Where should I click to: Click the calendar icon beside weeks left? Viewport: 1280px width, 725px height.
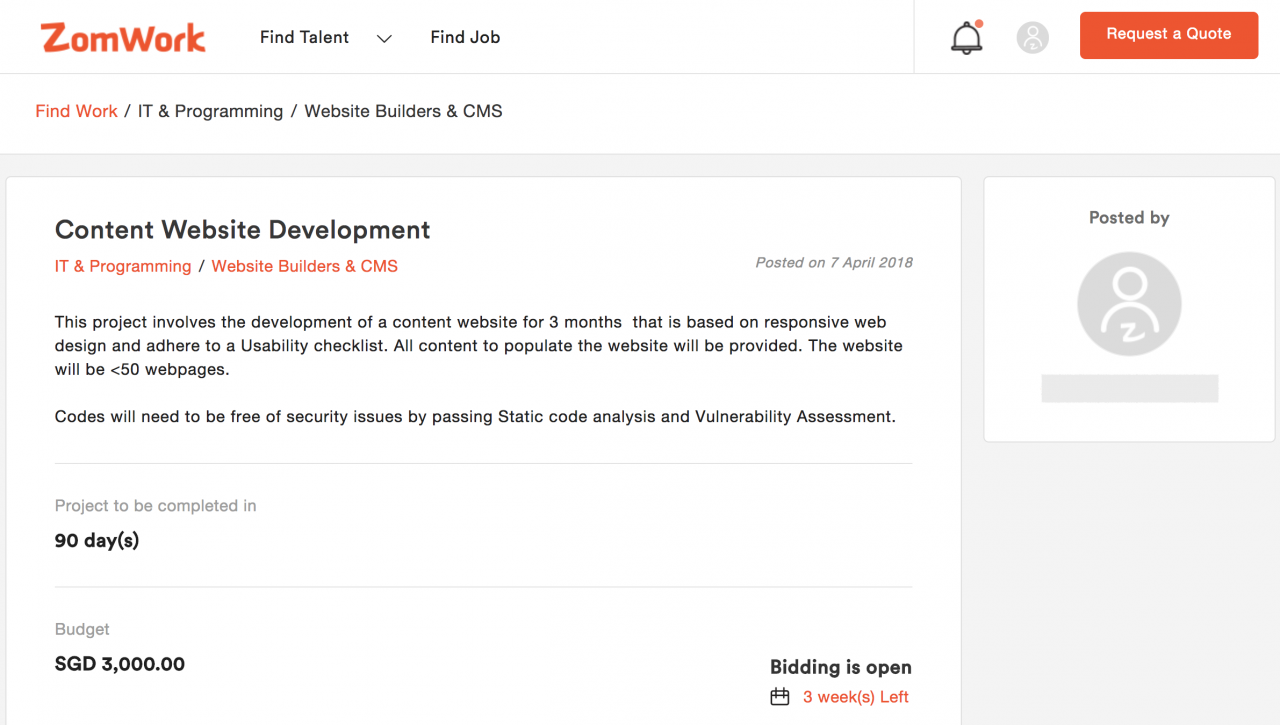[x=780, y=697]
